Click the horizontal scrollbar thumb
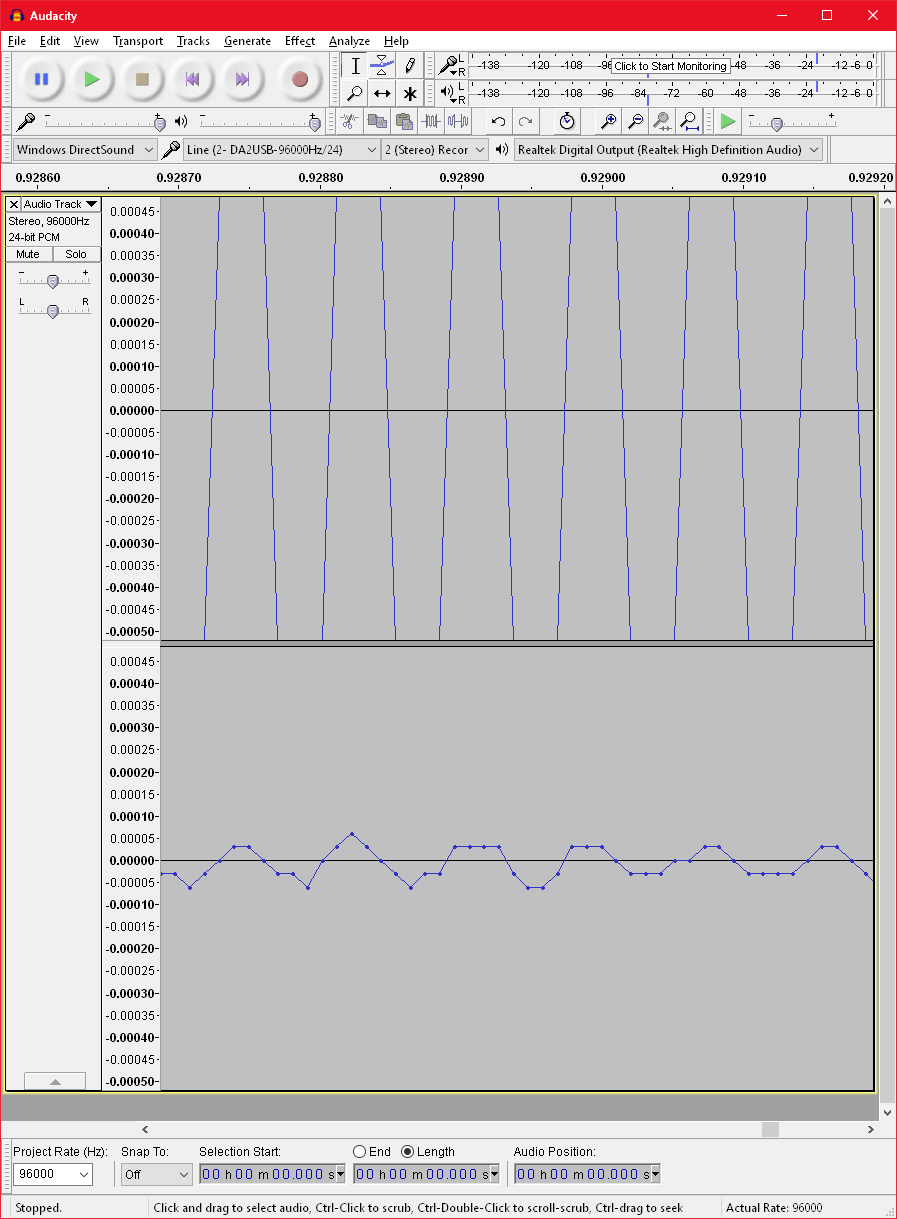This screenshot has height=1219, width=897. coord(770,1129)
